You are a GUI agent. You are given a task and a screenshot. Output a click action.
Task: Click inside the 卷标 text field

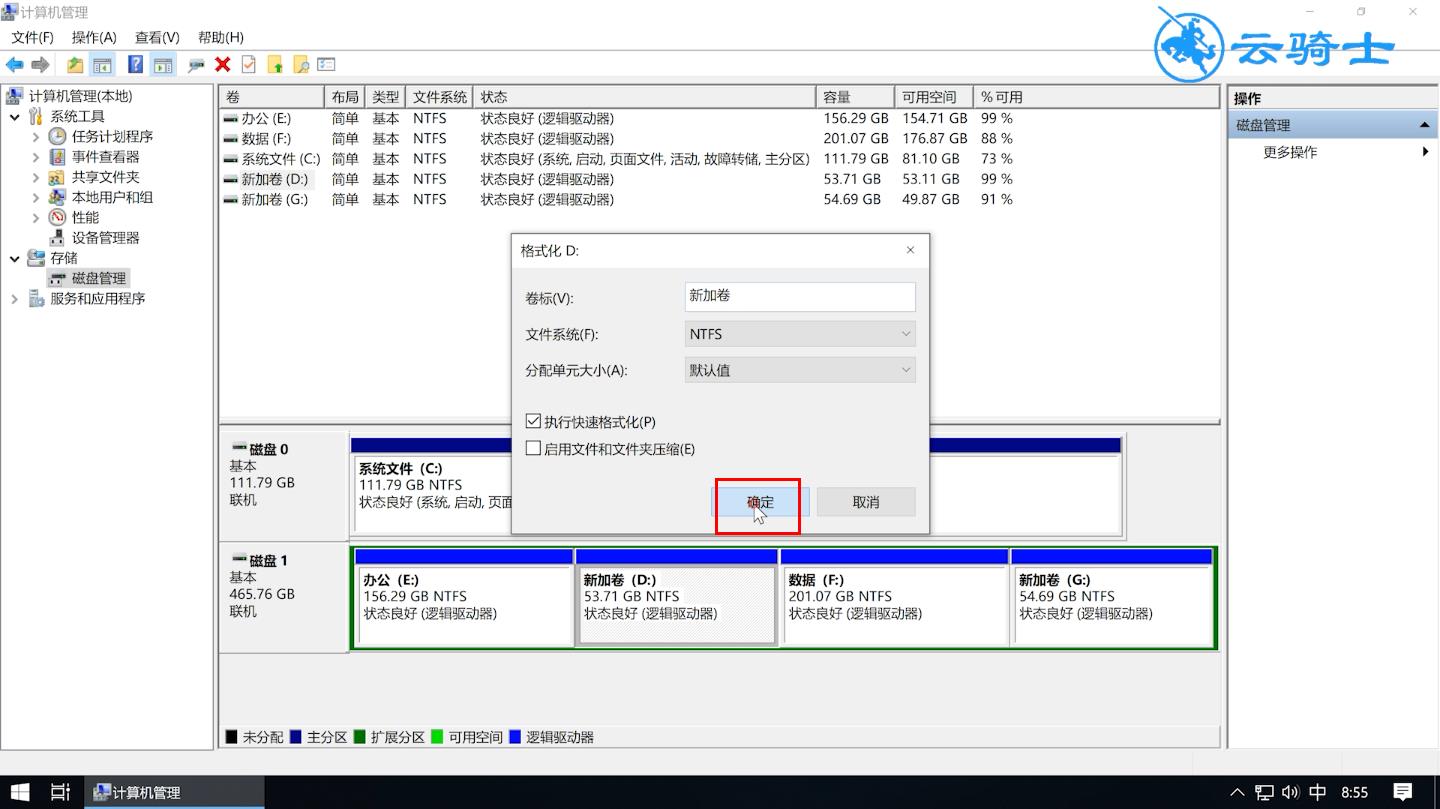[798, 296]
